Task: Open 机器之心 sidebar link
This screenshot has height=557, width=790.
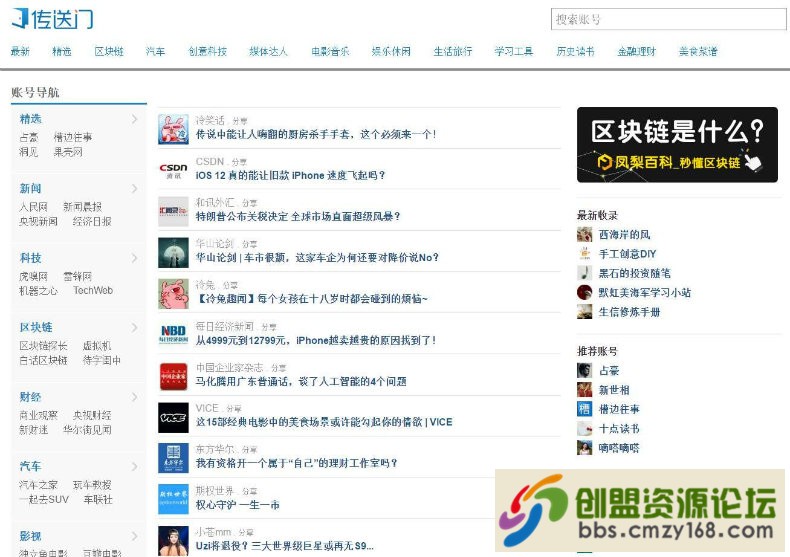Action: [38, 291]
